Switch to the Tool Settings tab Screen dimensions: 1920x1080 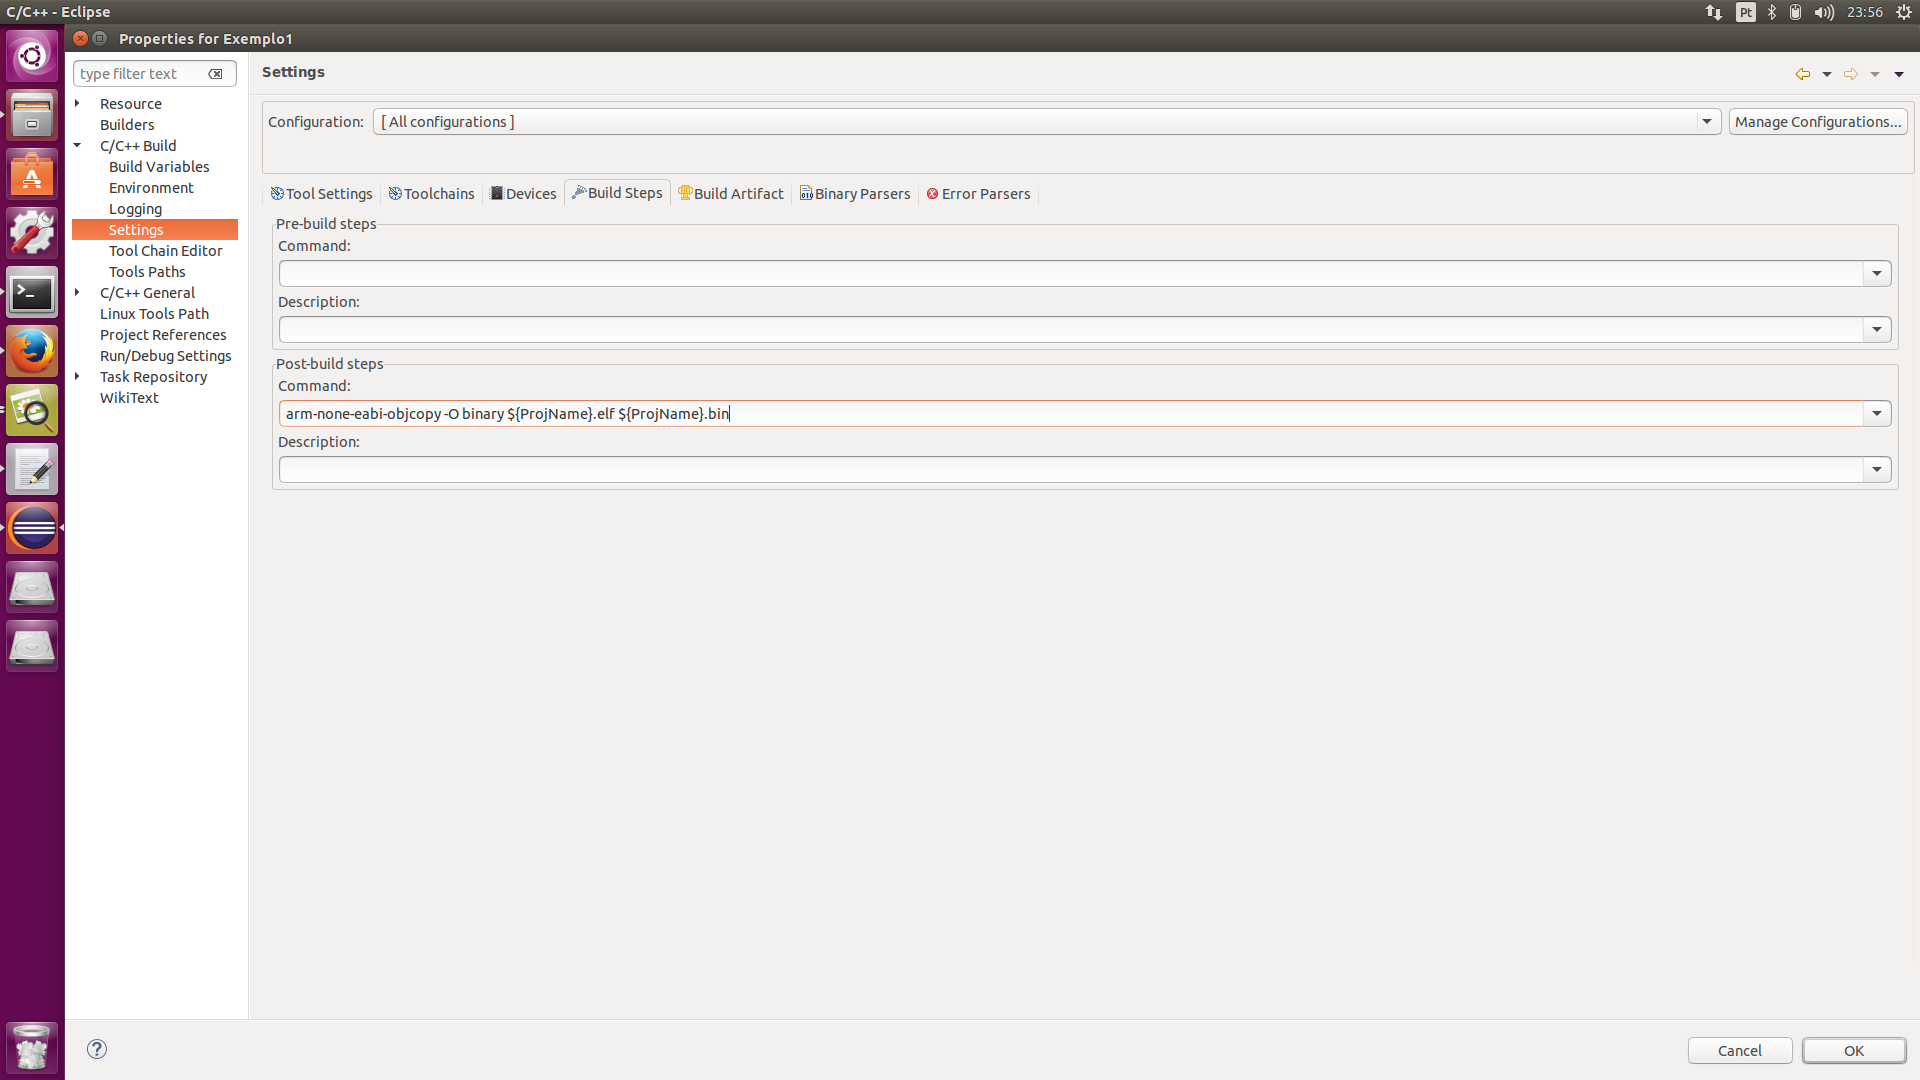(x=321, y=194)
